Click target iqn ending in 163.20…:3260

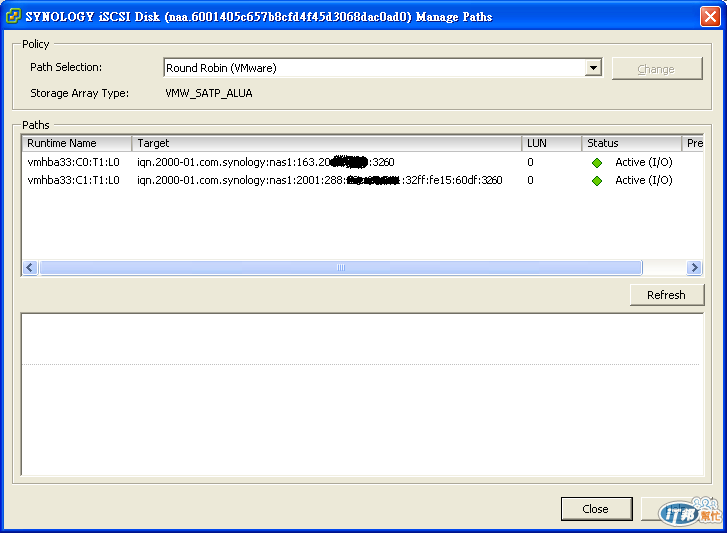tap(266, 162)
